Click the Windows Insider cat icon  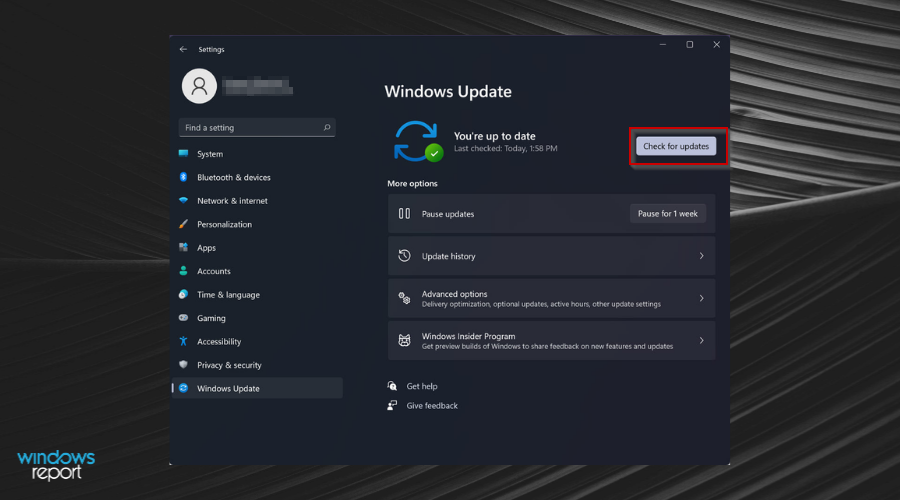(x=405, y=340)
